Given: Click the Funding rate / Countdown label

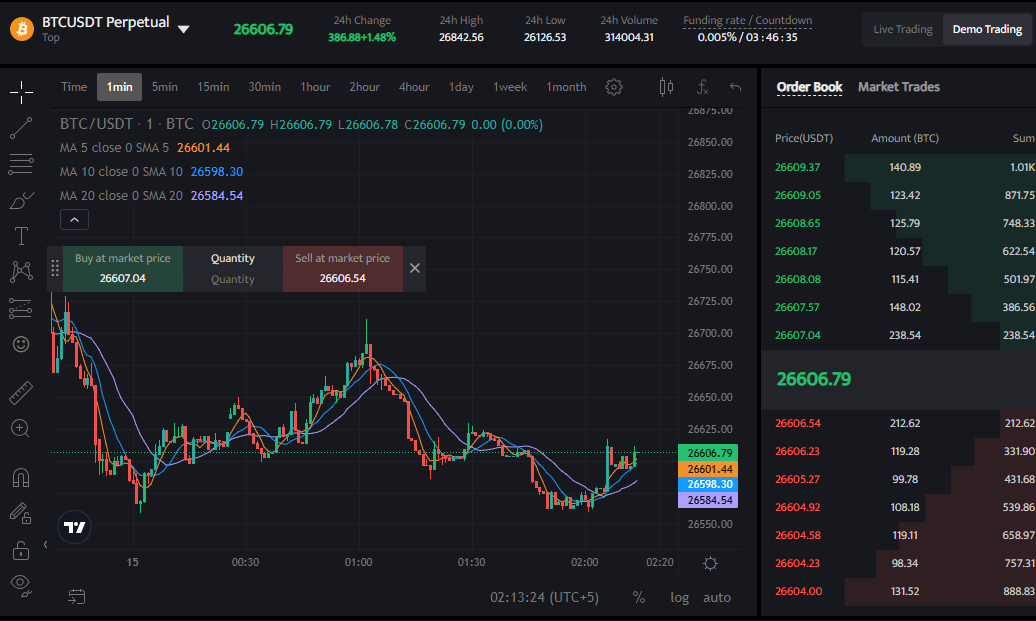Looking at the screenshot, I should point(747,20).
